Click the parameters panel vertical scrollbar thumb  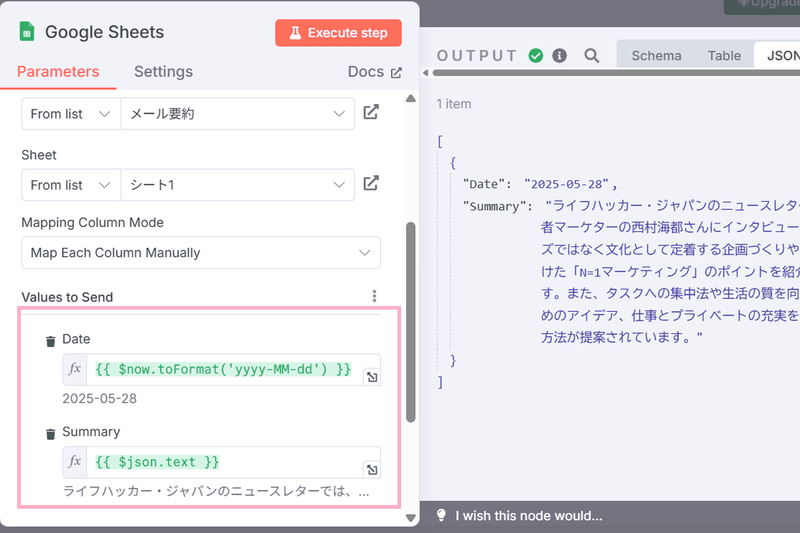[411, 322]
